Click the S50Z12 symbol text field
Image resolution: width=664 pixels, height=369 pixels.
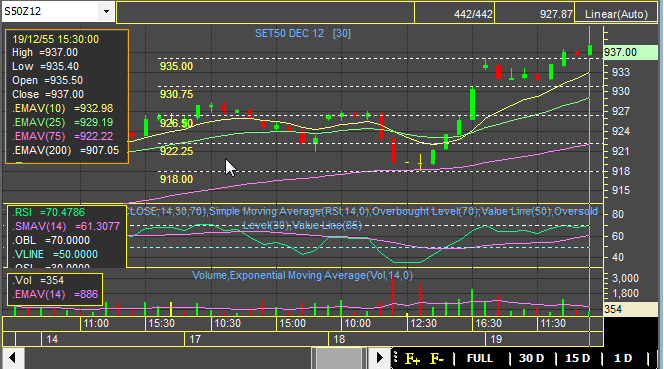(x=51, y=11)
